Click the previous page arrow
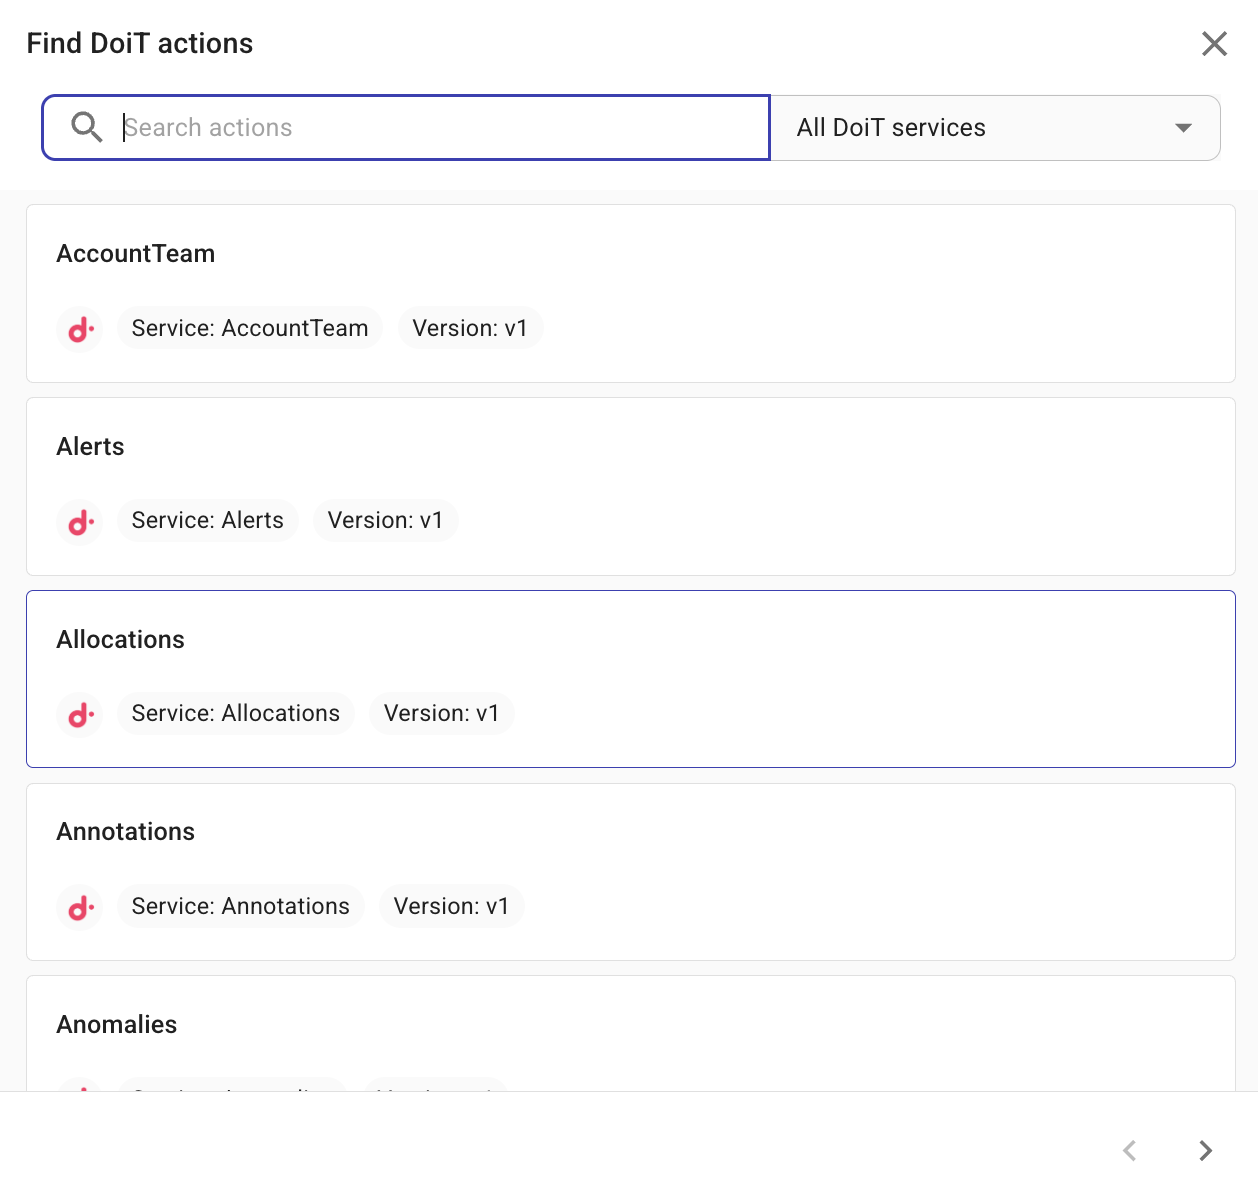 (1129, 1150)
